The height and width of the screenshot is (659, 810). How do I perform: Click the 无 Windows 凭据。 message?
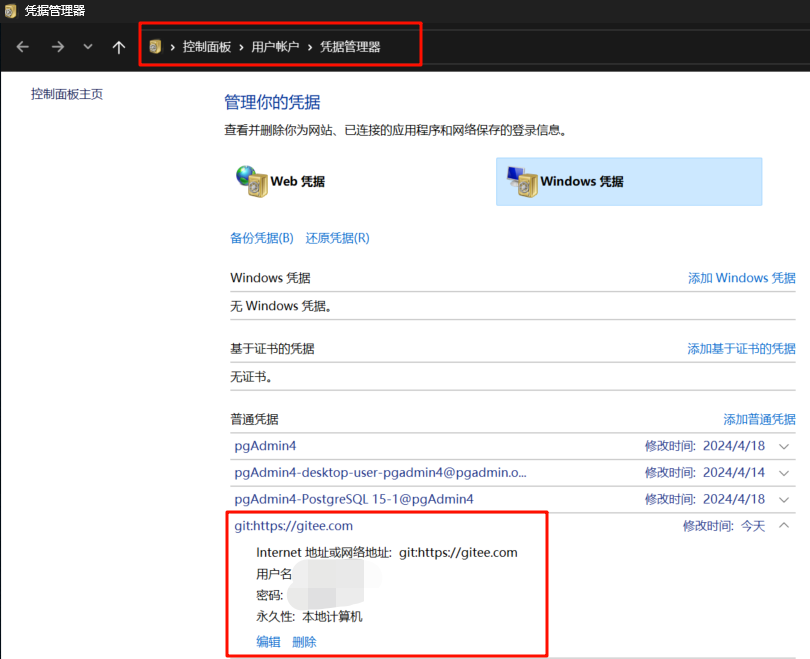coord(281,306)
